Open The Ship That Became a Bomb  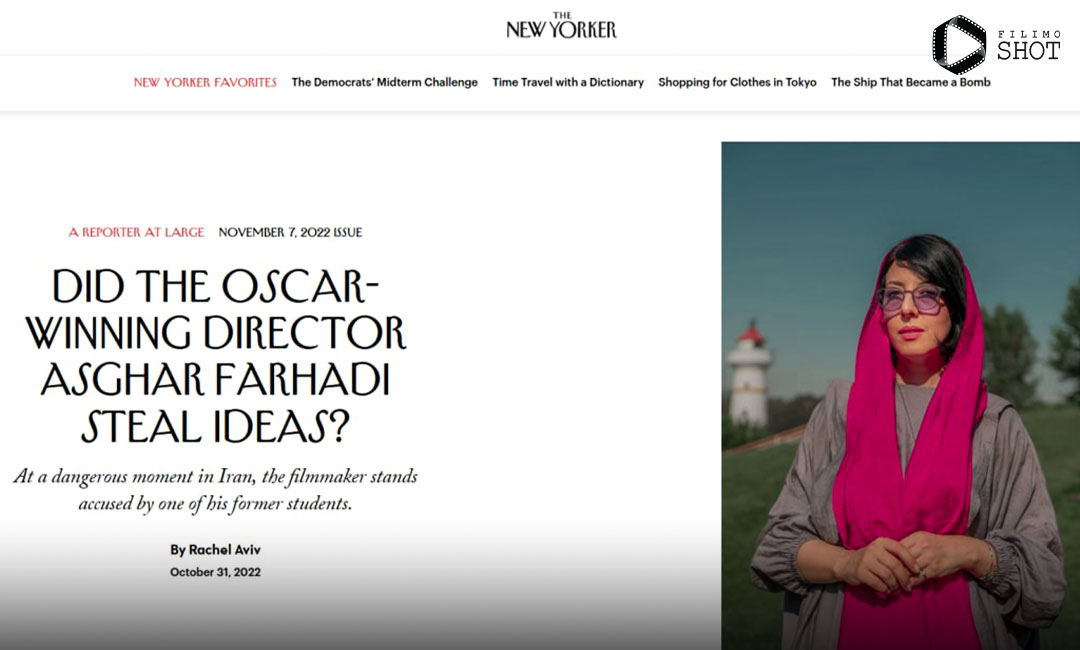pyautogui.click(x=911, y=82)
